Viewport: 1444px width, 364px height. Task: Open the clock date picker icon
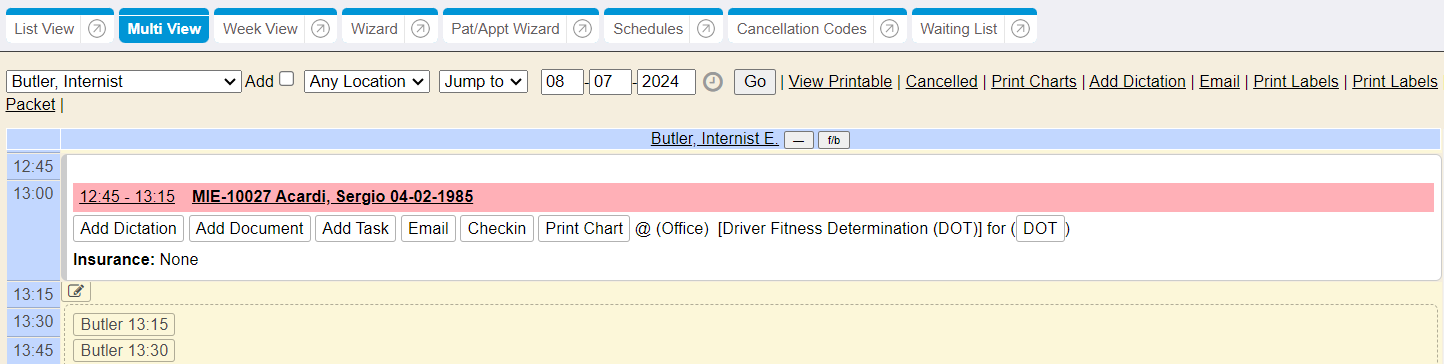click(712, 82)
